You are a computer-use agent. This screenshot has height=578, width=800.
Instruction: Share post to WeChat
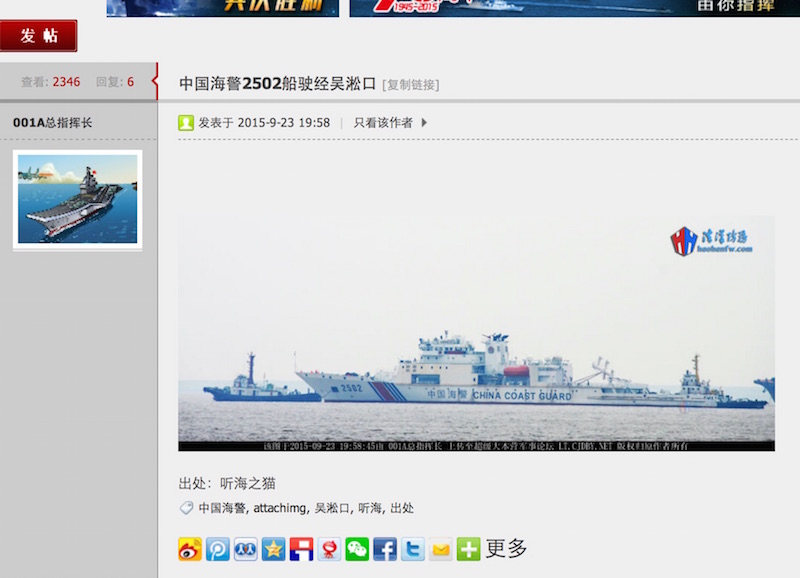[357, 549]
